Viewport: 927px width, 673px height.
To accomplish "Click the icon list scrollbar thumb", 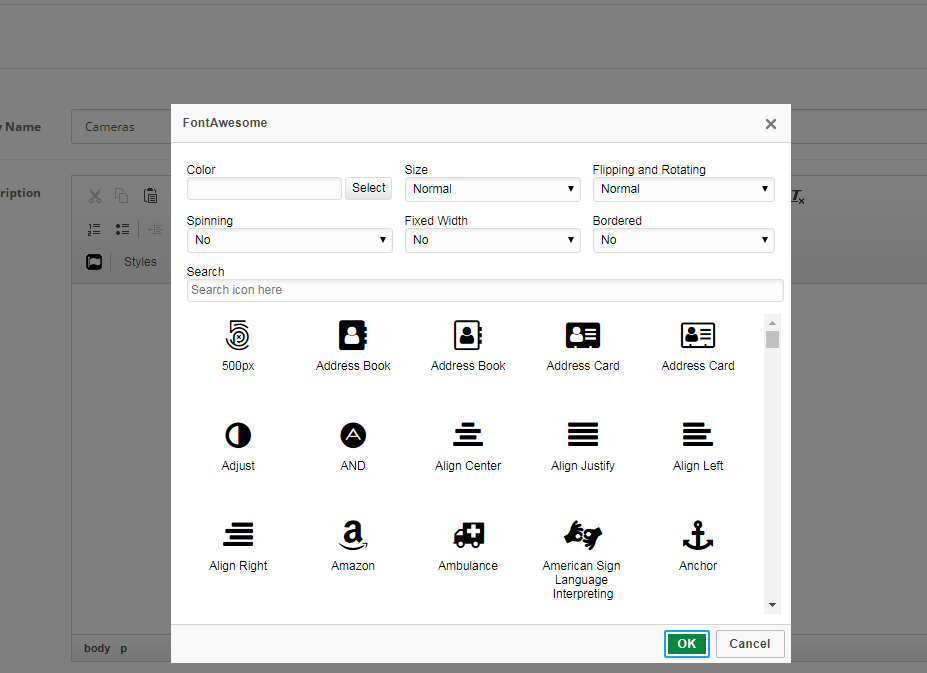I will (772, 339).
